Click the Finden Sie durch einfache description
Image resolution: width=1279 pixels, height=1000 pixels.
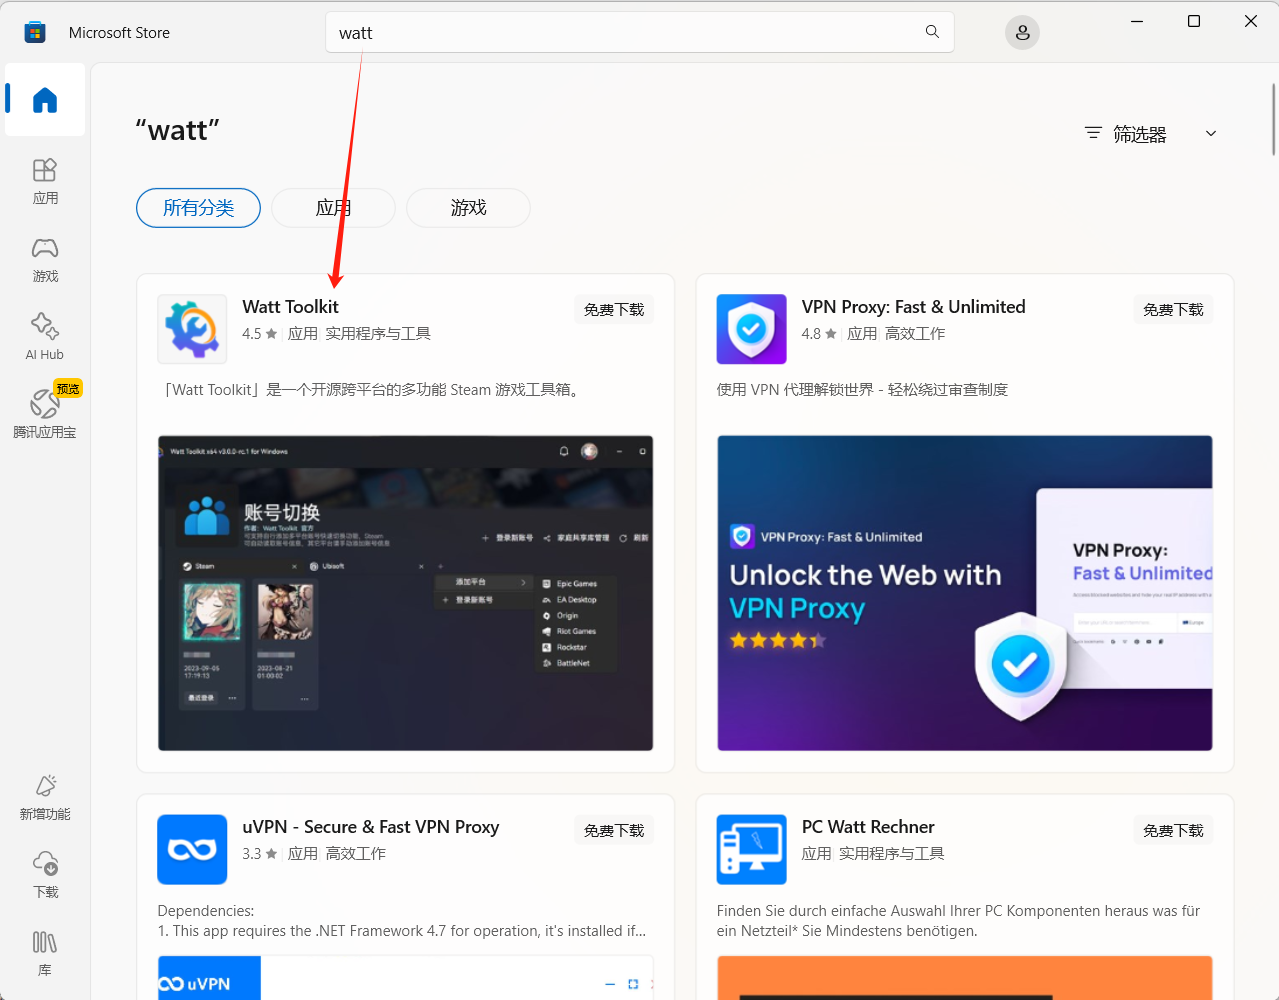click(958, 921)
